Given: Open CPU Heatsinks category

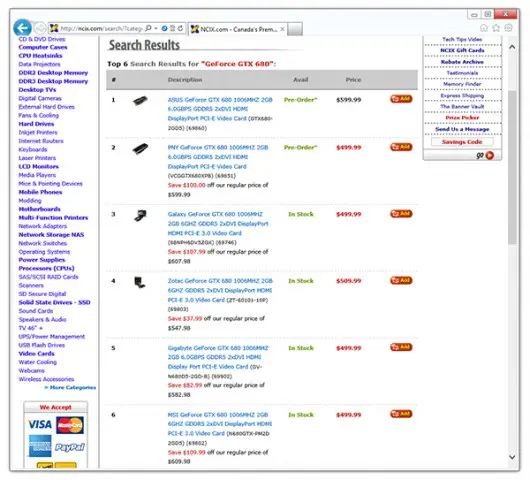Looking at the screenshot, I should point(40,56).
